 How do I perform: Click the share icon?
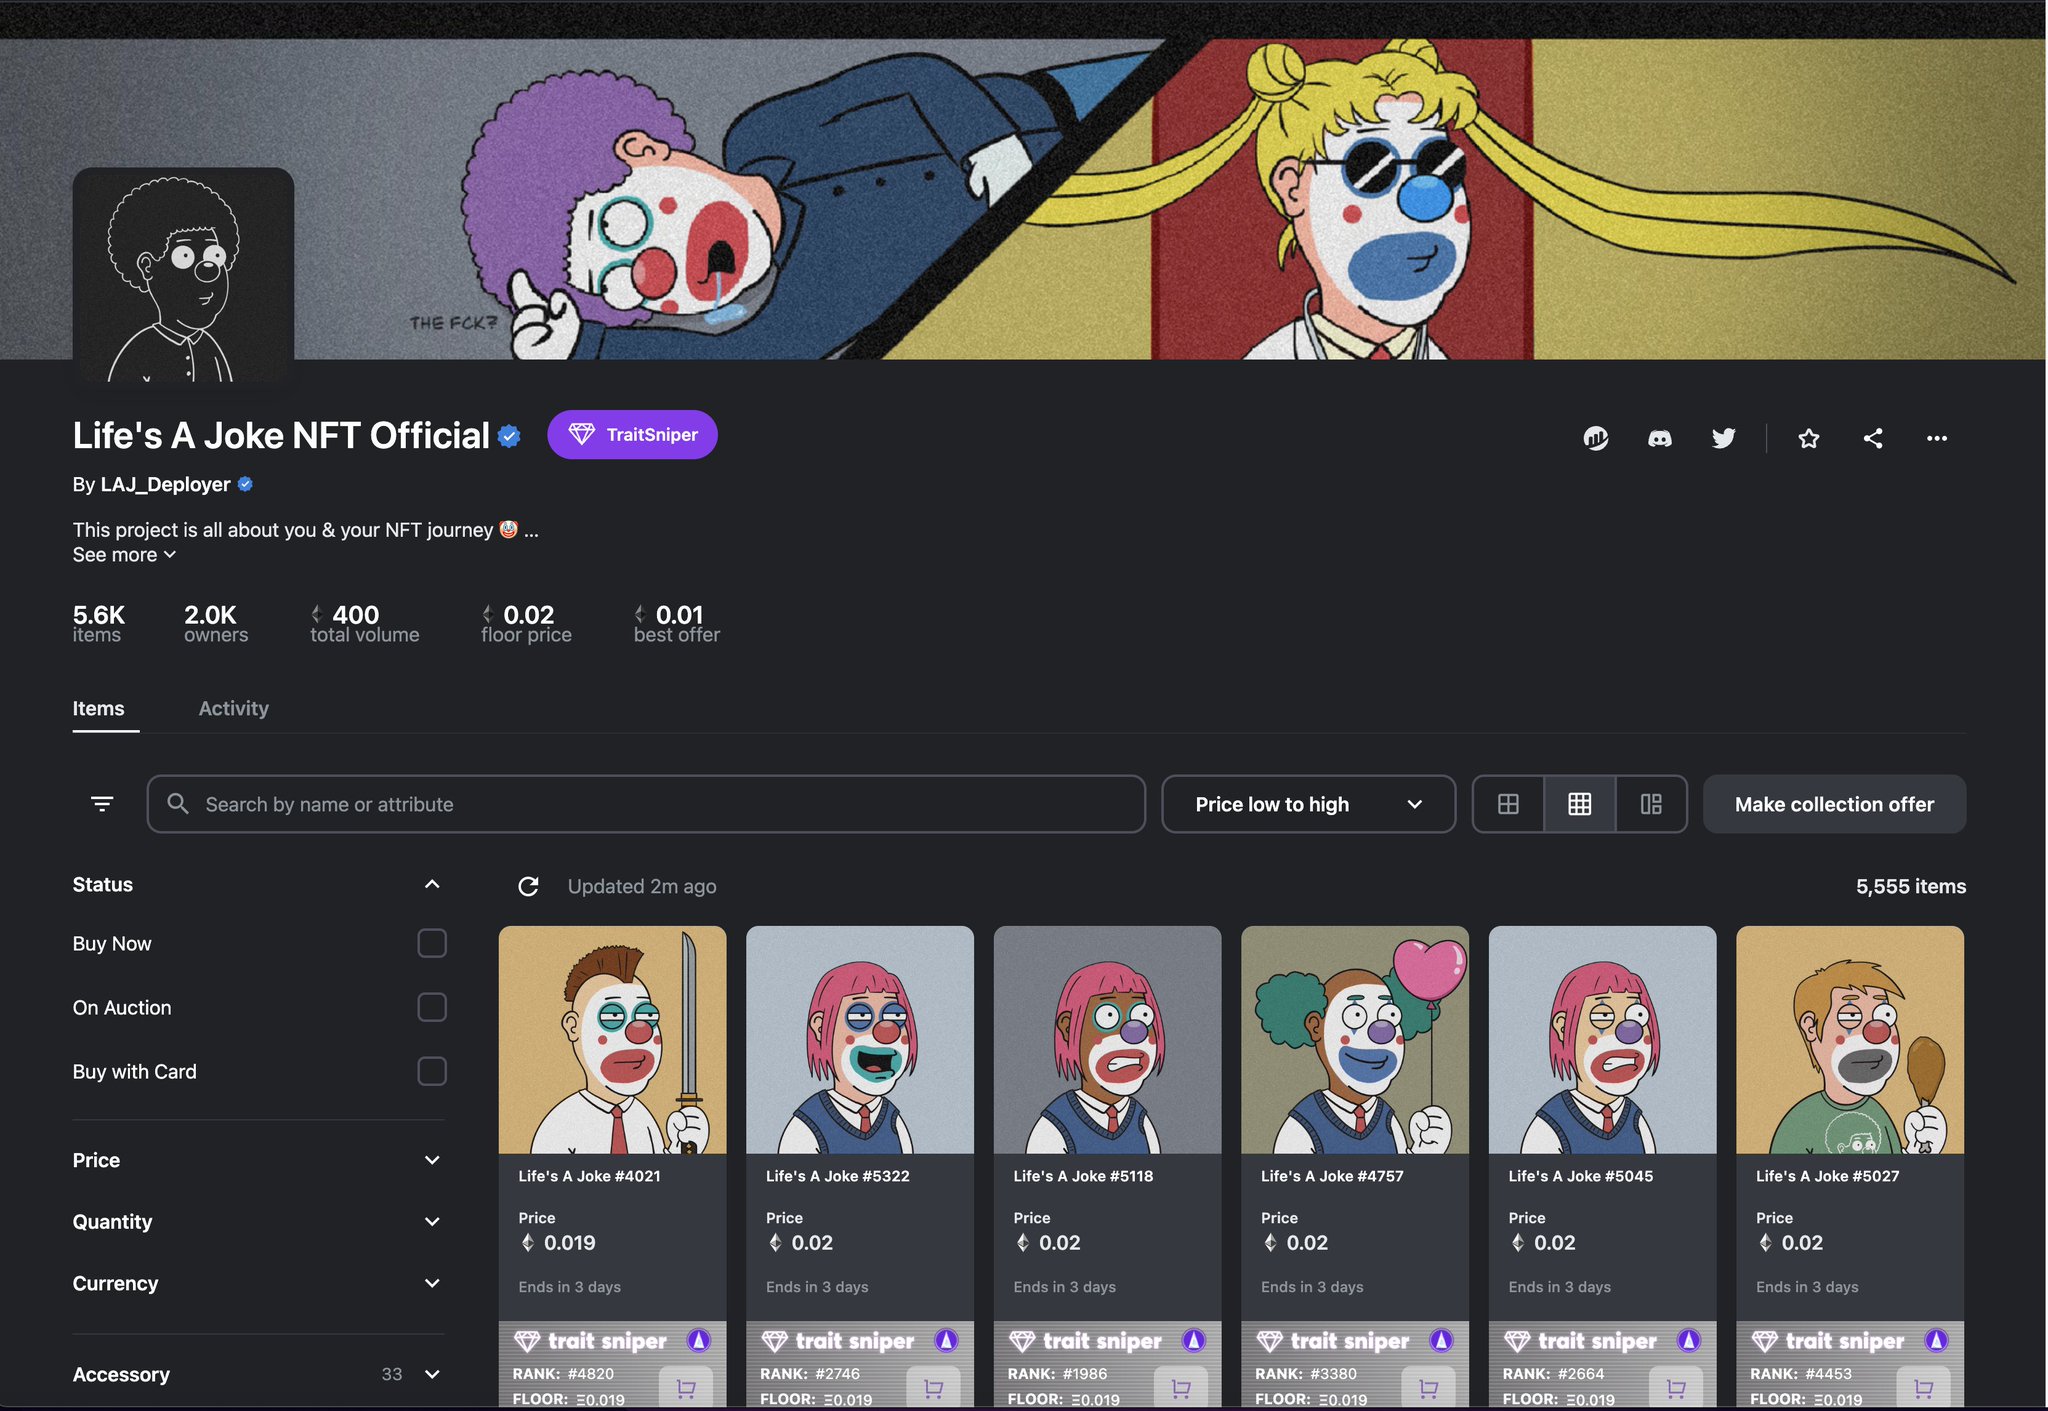tap(1873, 438)
